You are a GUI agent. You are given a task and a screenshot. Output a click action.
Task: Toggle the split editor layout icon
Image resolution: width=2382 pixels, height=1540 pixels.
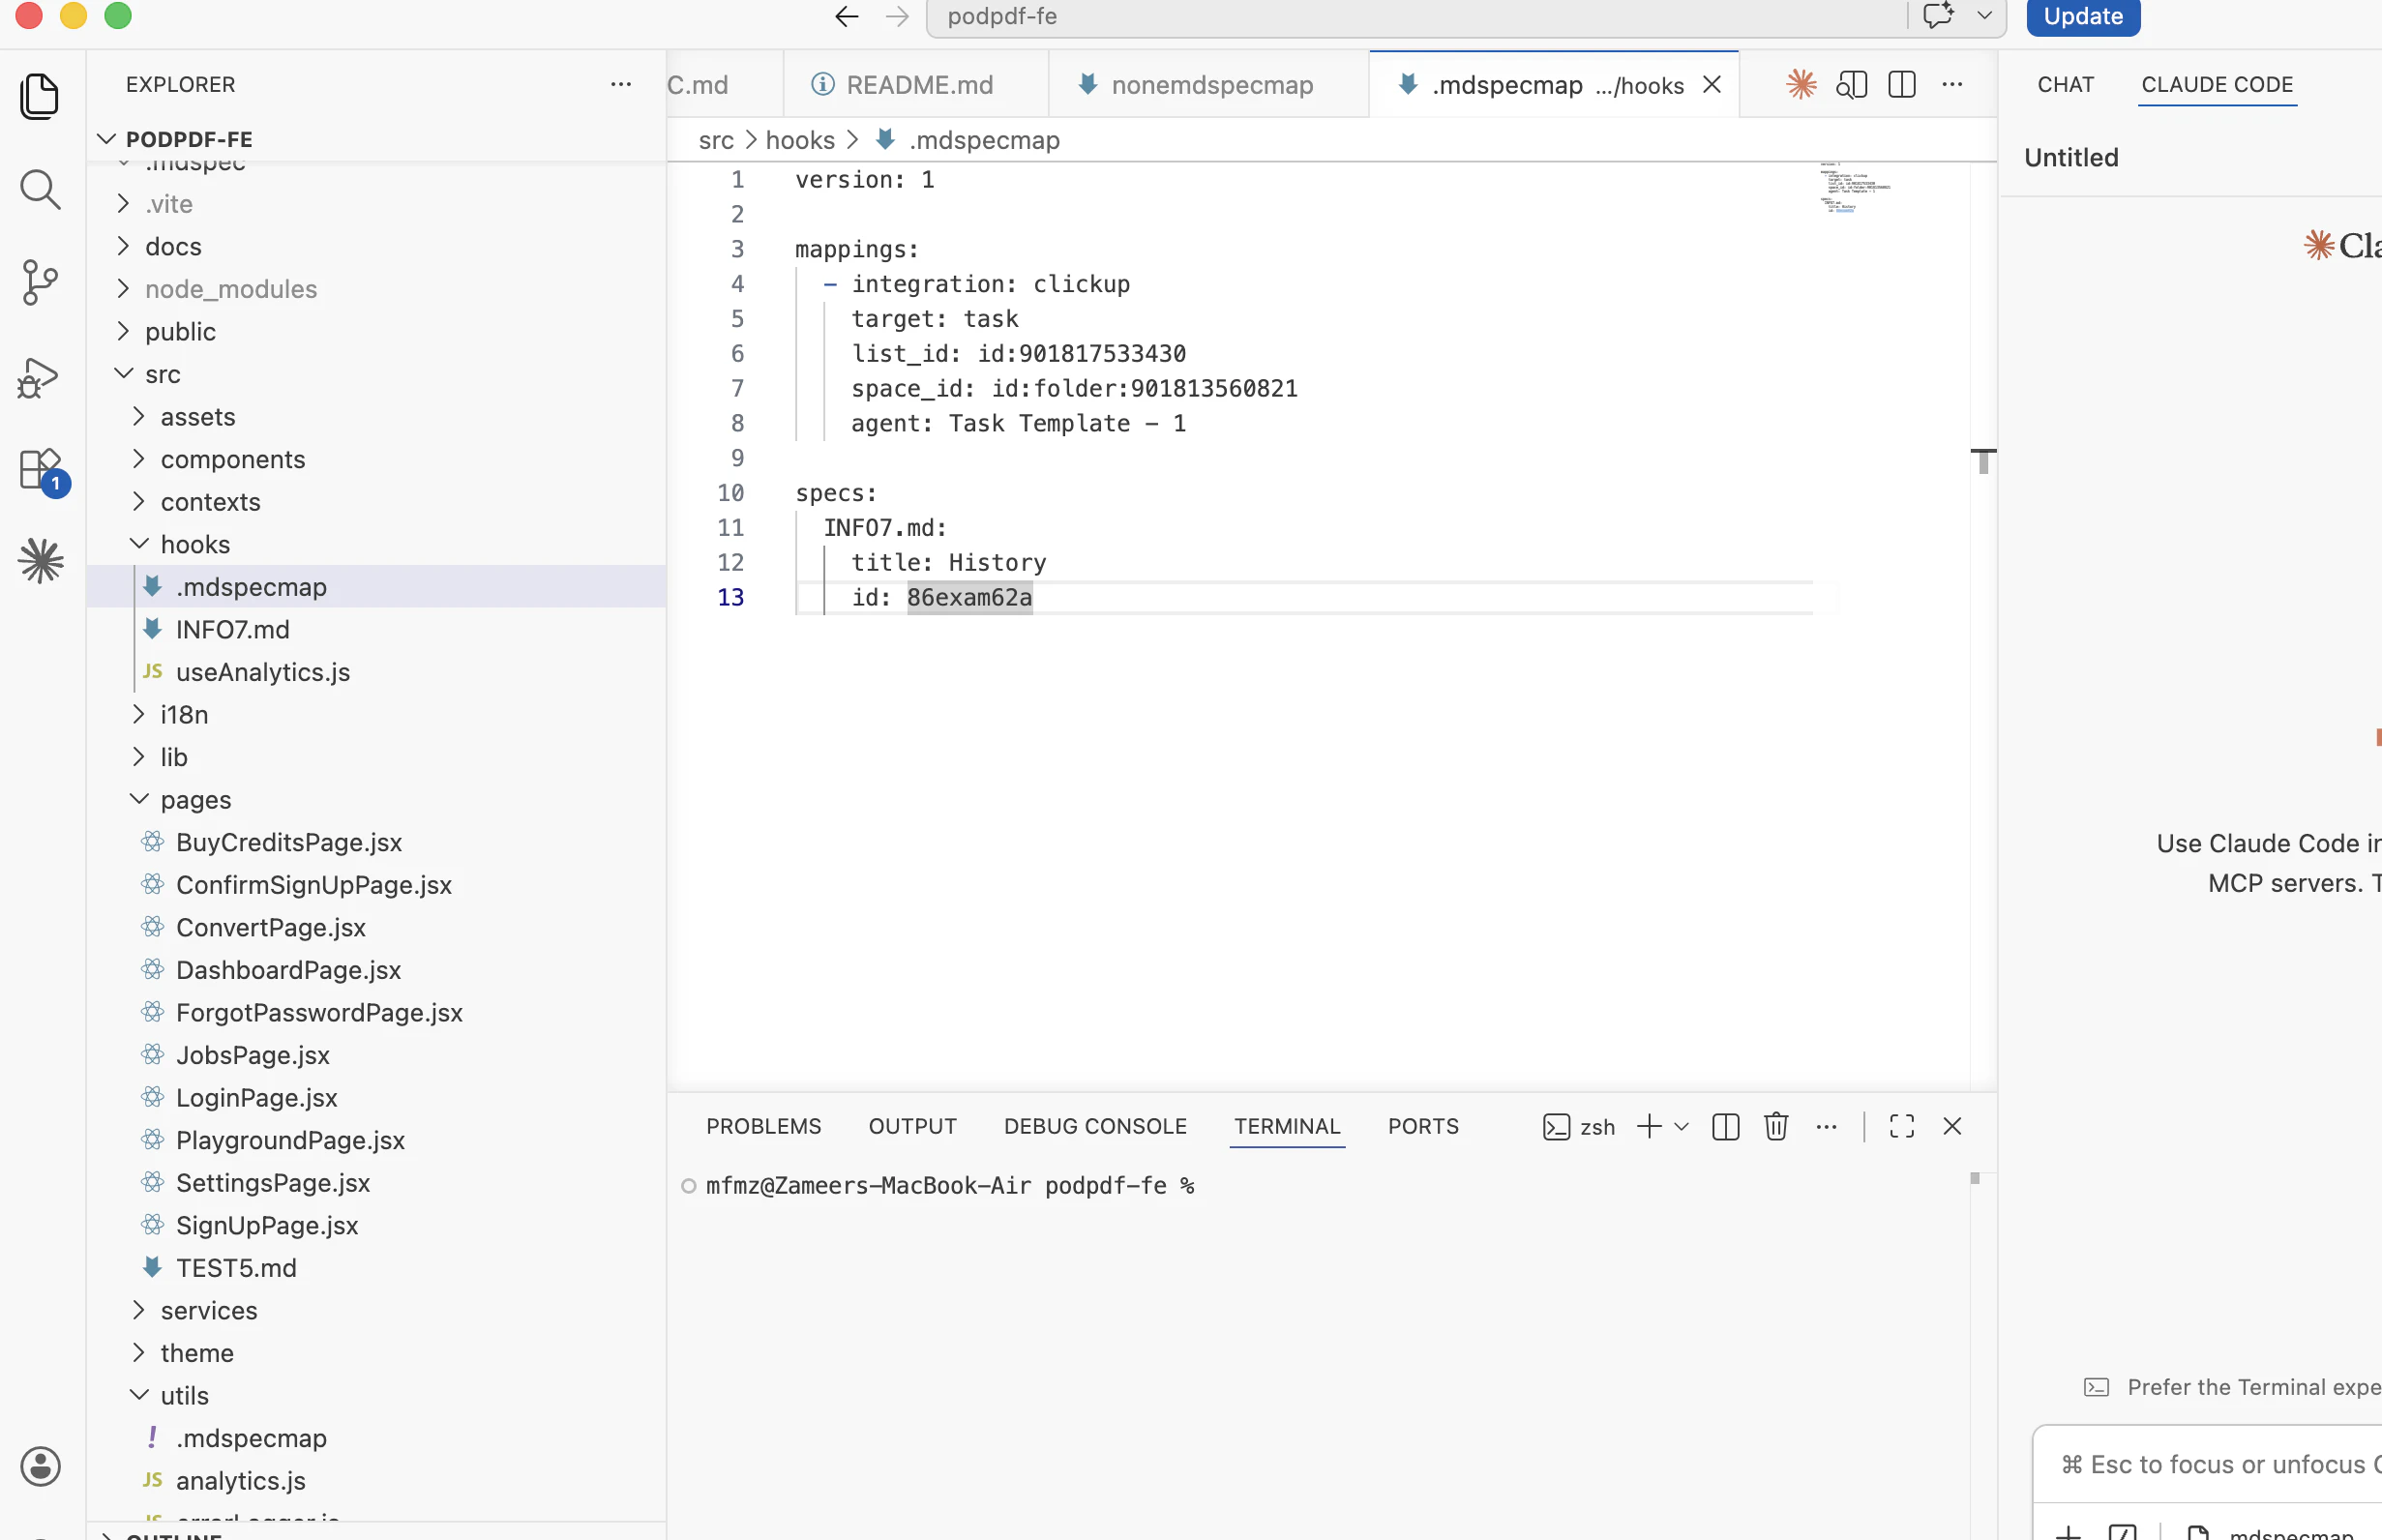point(1900,84)
